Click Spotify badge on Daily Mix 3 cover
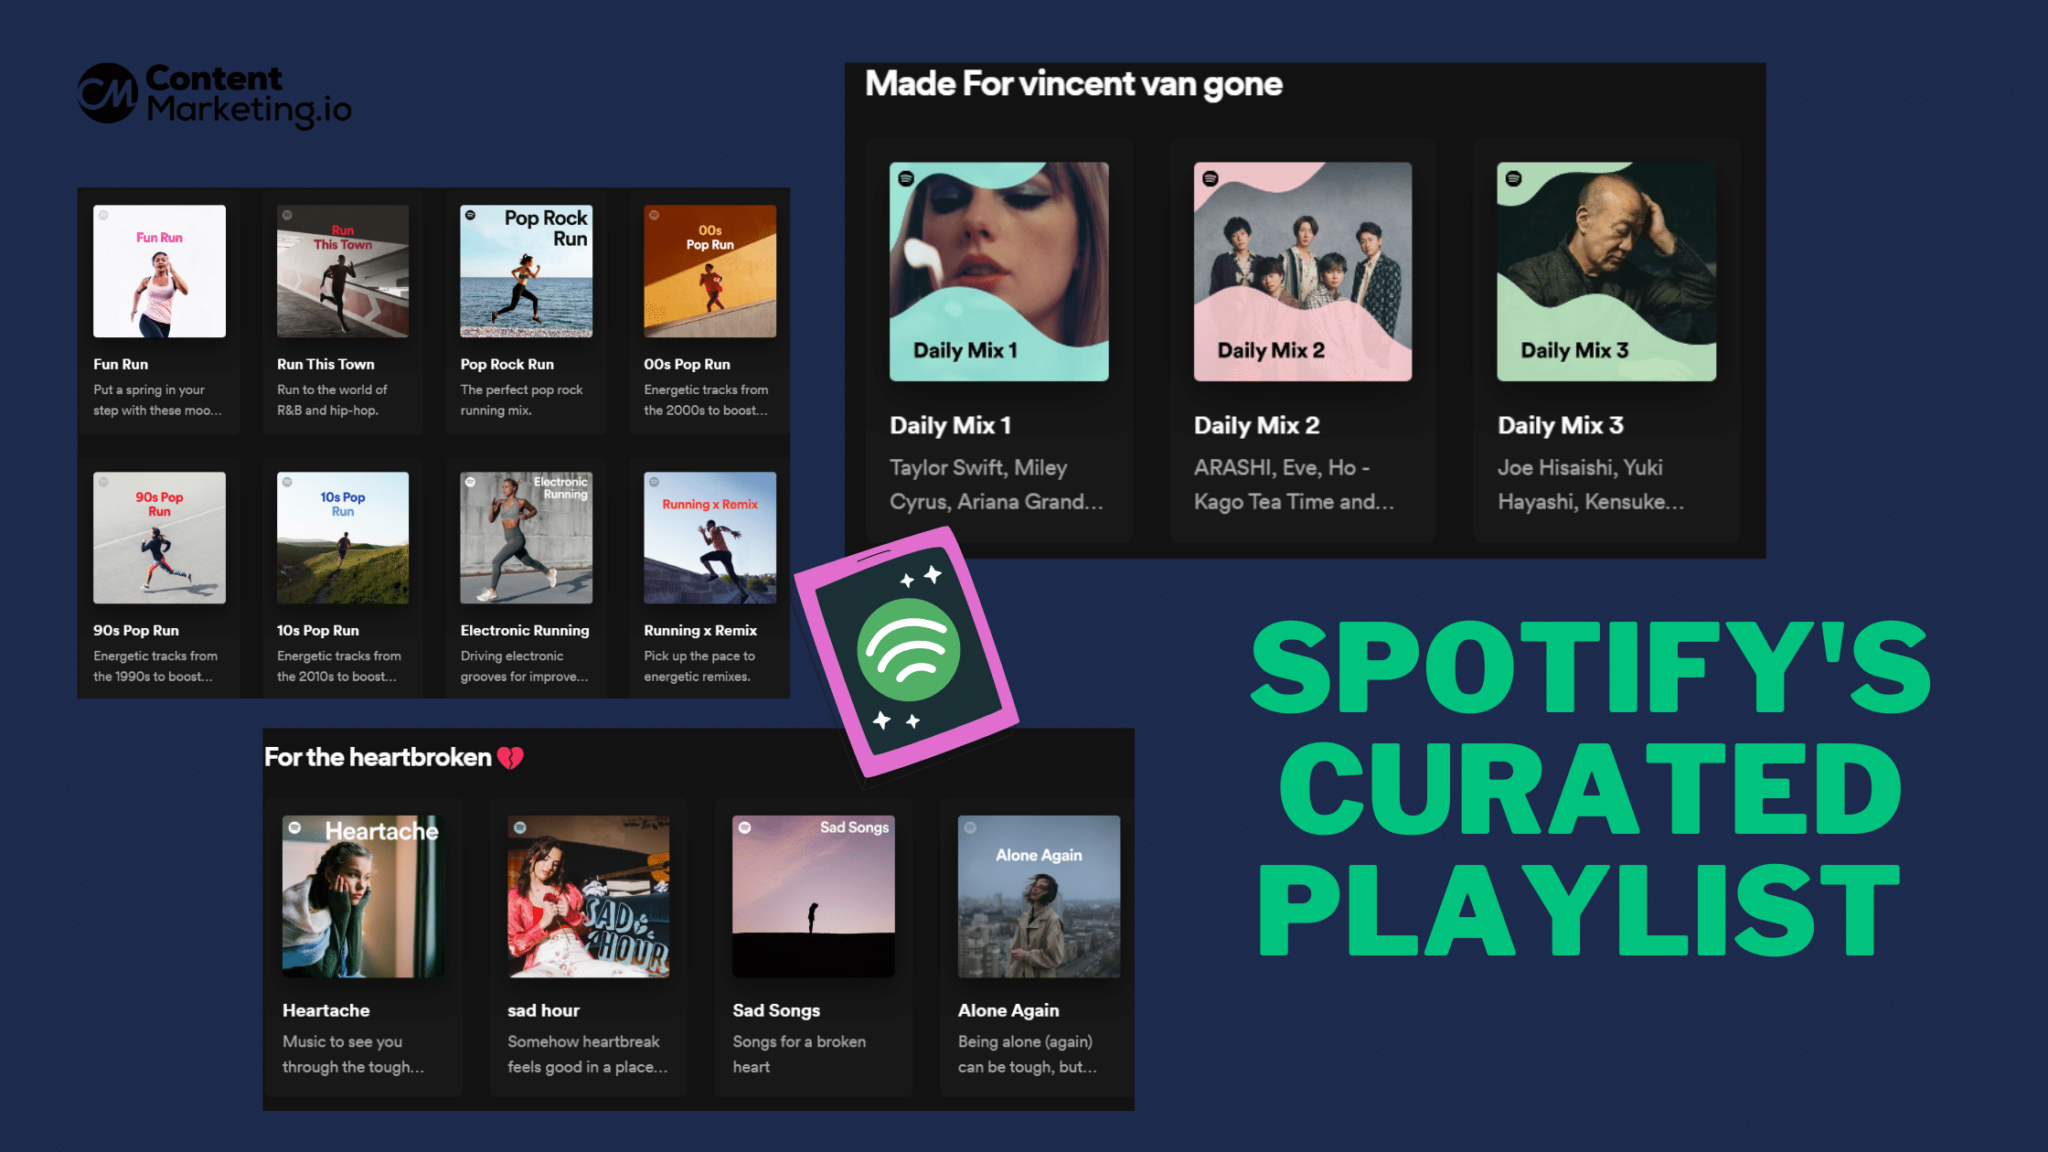 [1513, 178]
